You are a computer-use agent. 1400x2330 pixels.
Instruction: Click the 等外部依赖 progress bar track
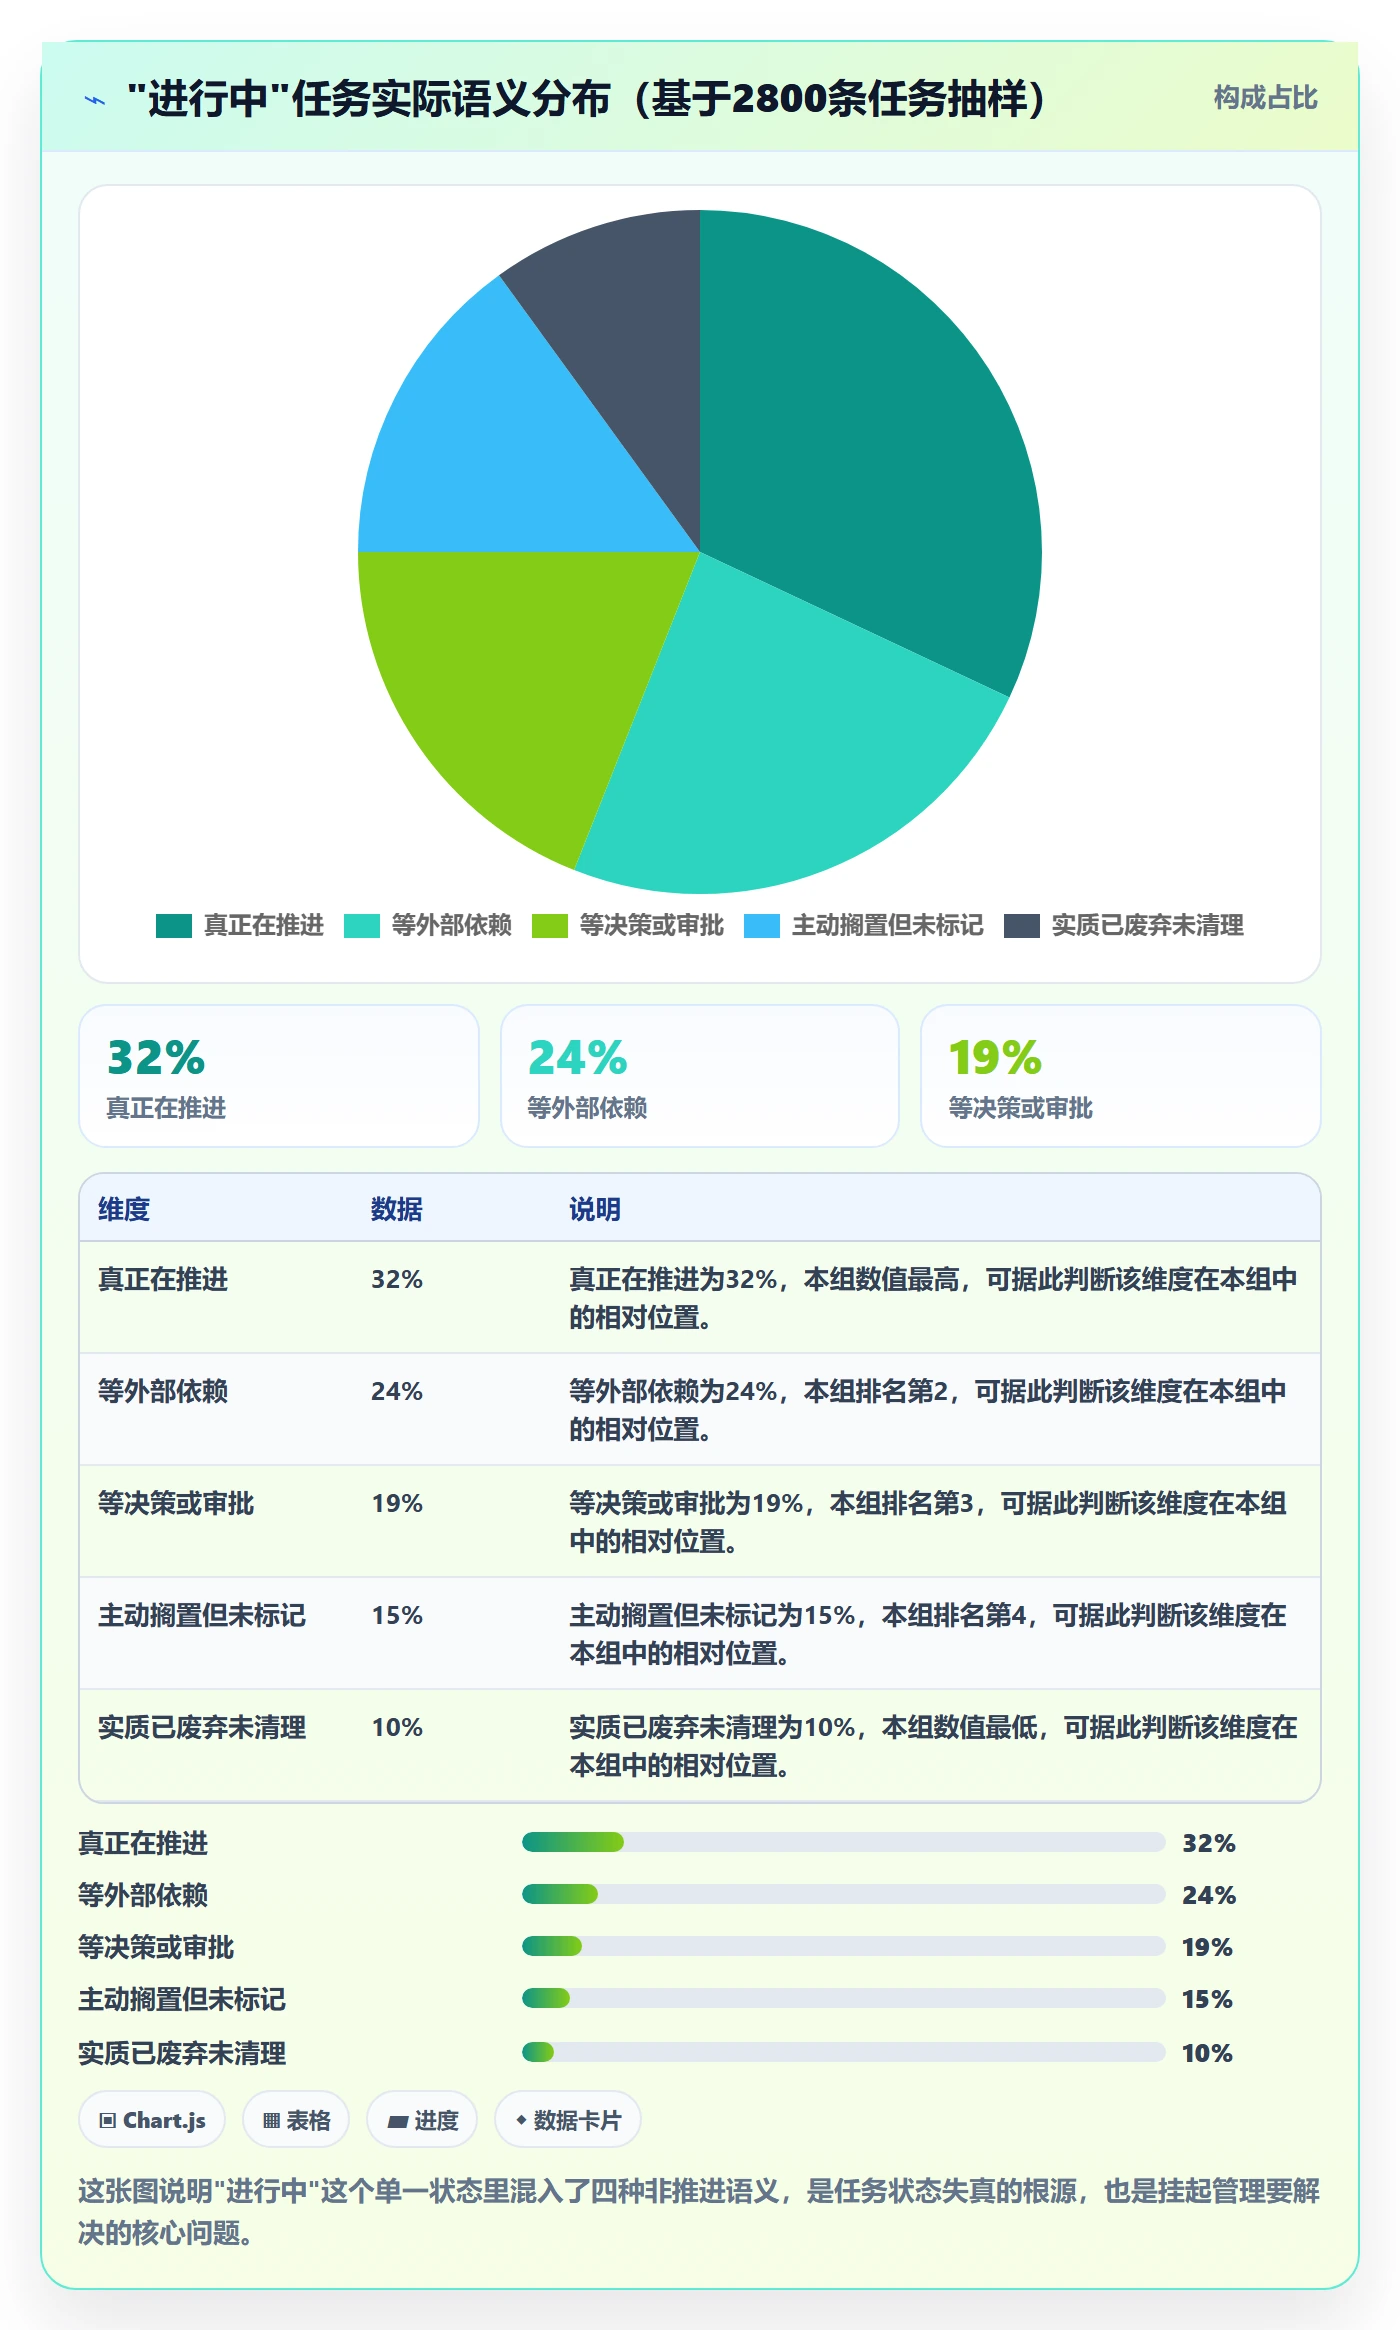coord(844,1894)
